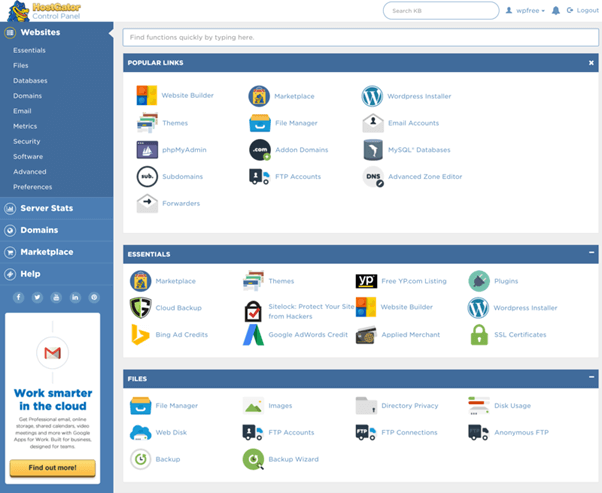
Task: Expand the Marketplace sidebar section
Action: click(57, 252)
